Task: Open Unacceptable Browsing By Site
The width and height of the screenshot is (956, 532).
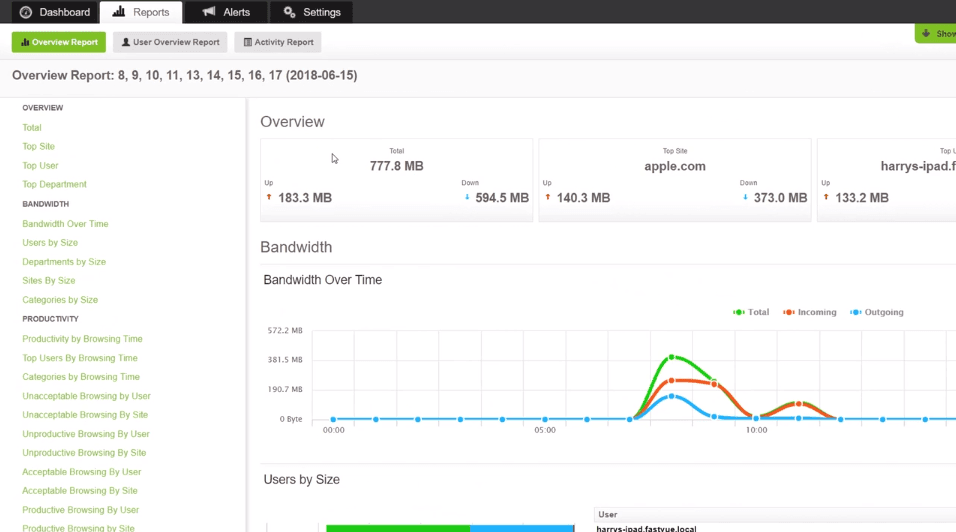Action: 85,414
